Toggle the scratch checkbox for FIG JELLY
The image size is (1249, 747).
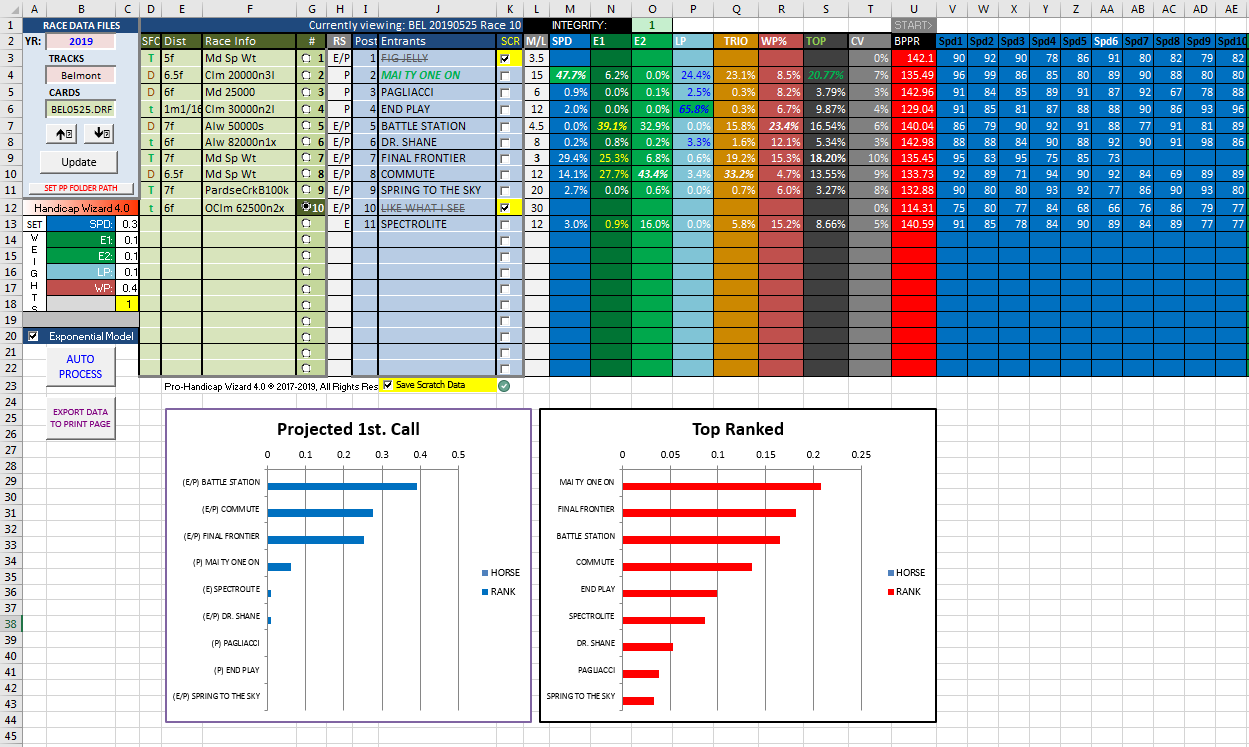point(505,59)
